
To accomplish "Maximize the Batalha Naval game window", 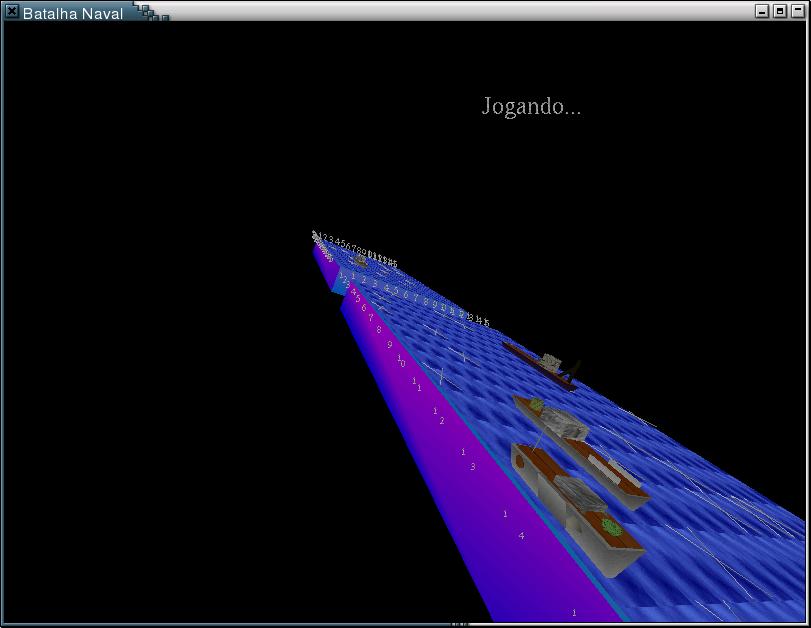I will 780,12.
